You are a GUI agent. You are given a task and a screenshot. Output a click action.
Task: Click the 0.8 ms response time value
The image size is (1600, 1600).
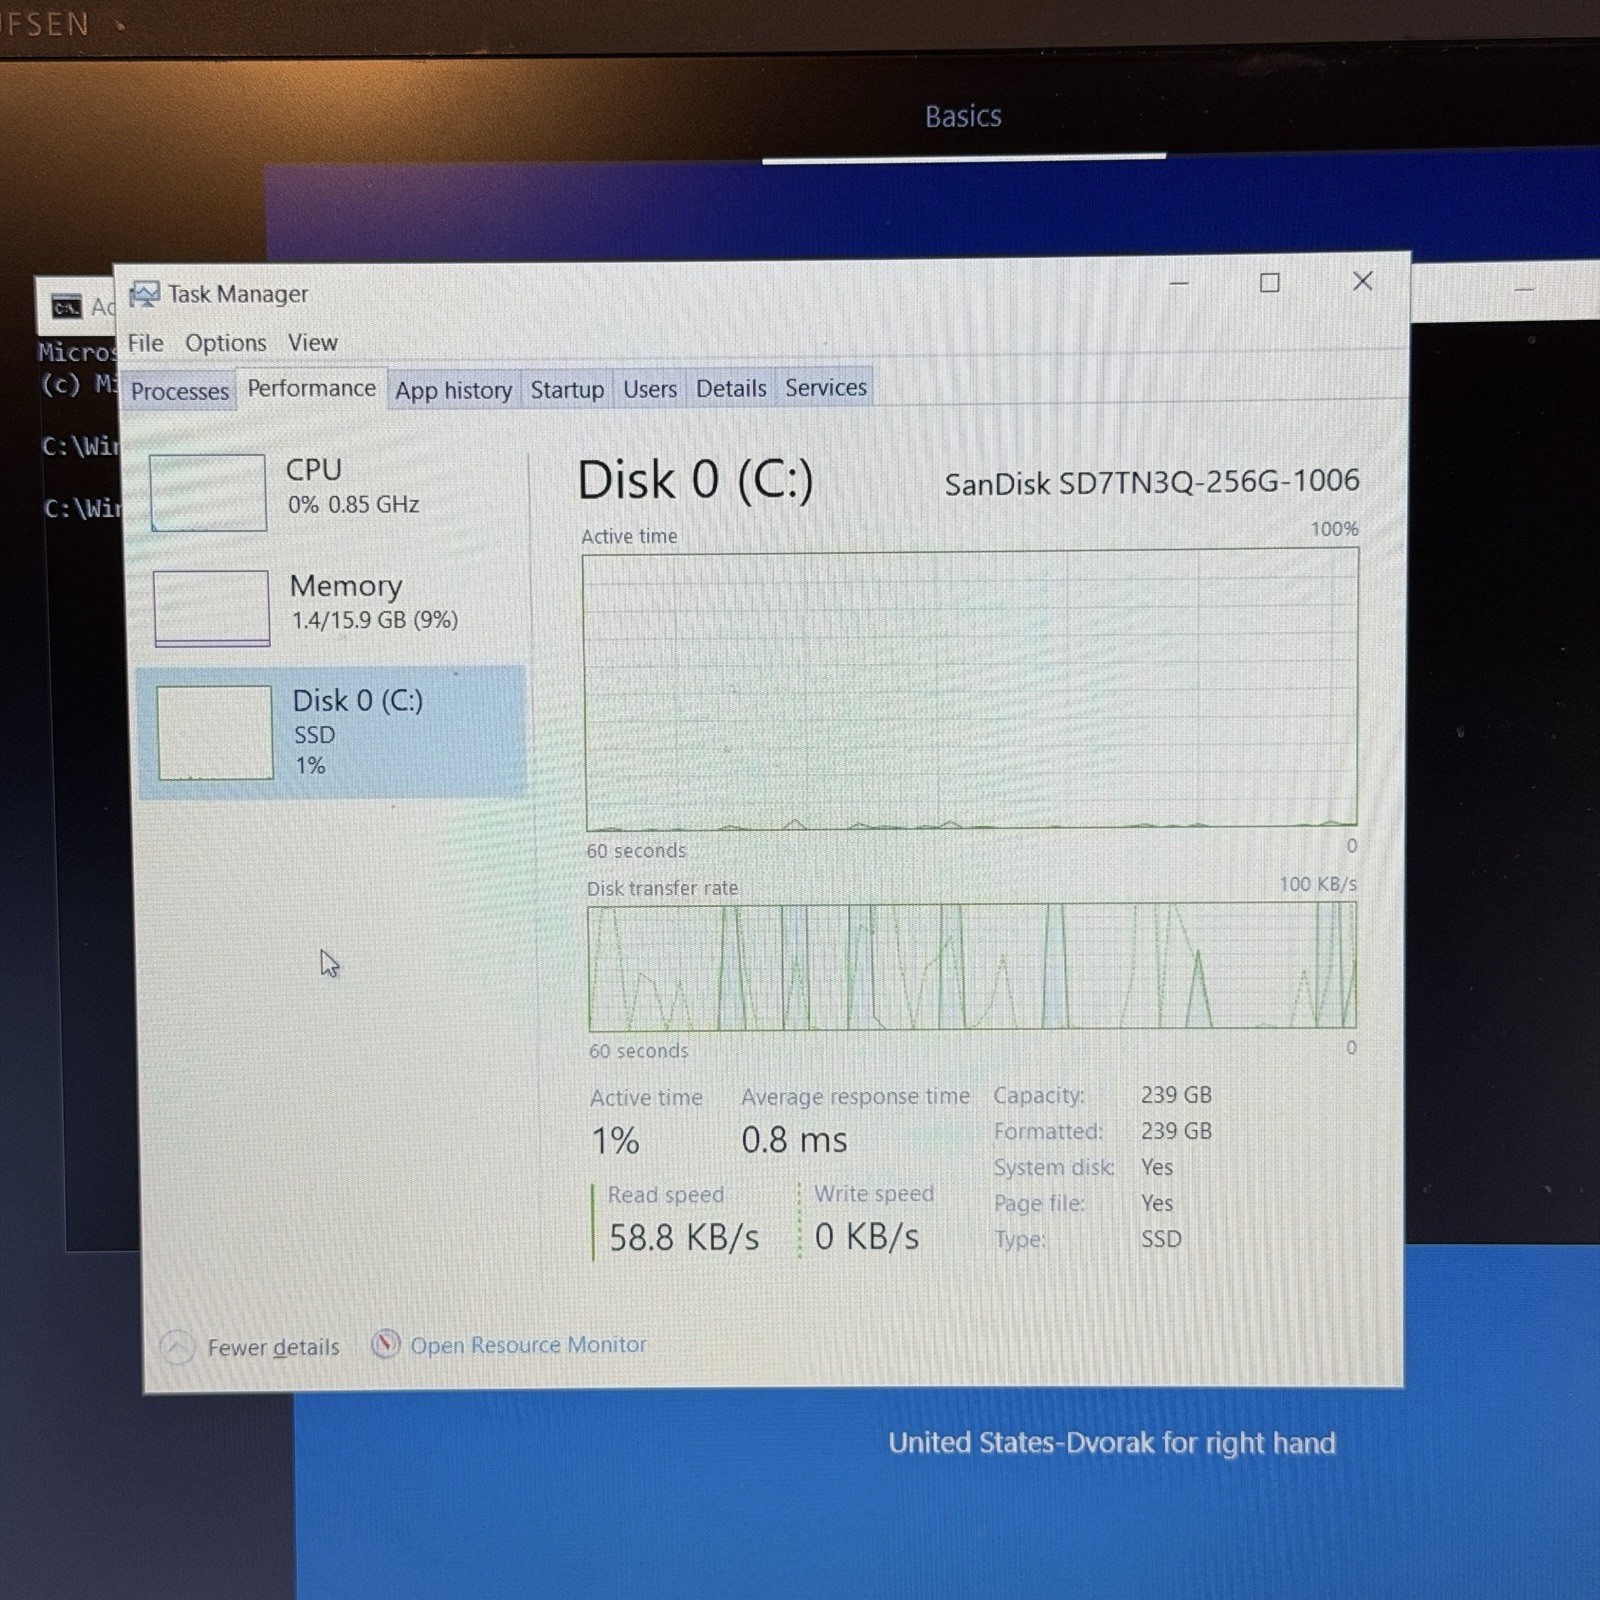pos(794,1140)
